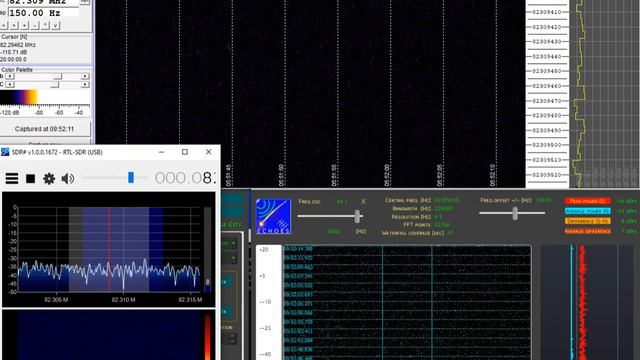Toggle the red Peak power legend
This screenshot has height=360, width=640.
pyautogui.click(x=588, y=201)
